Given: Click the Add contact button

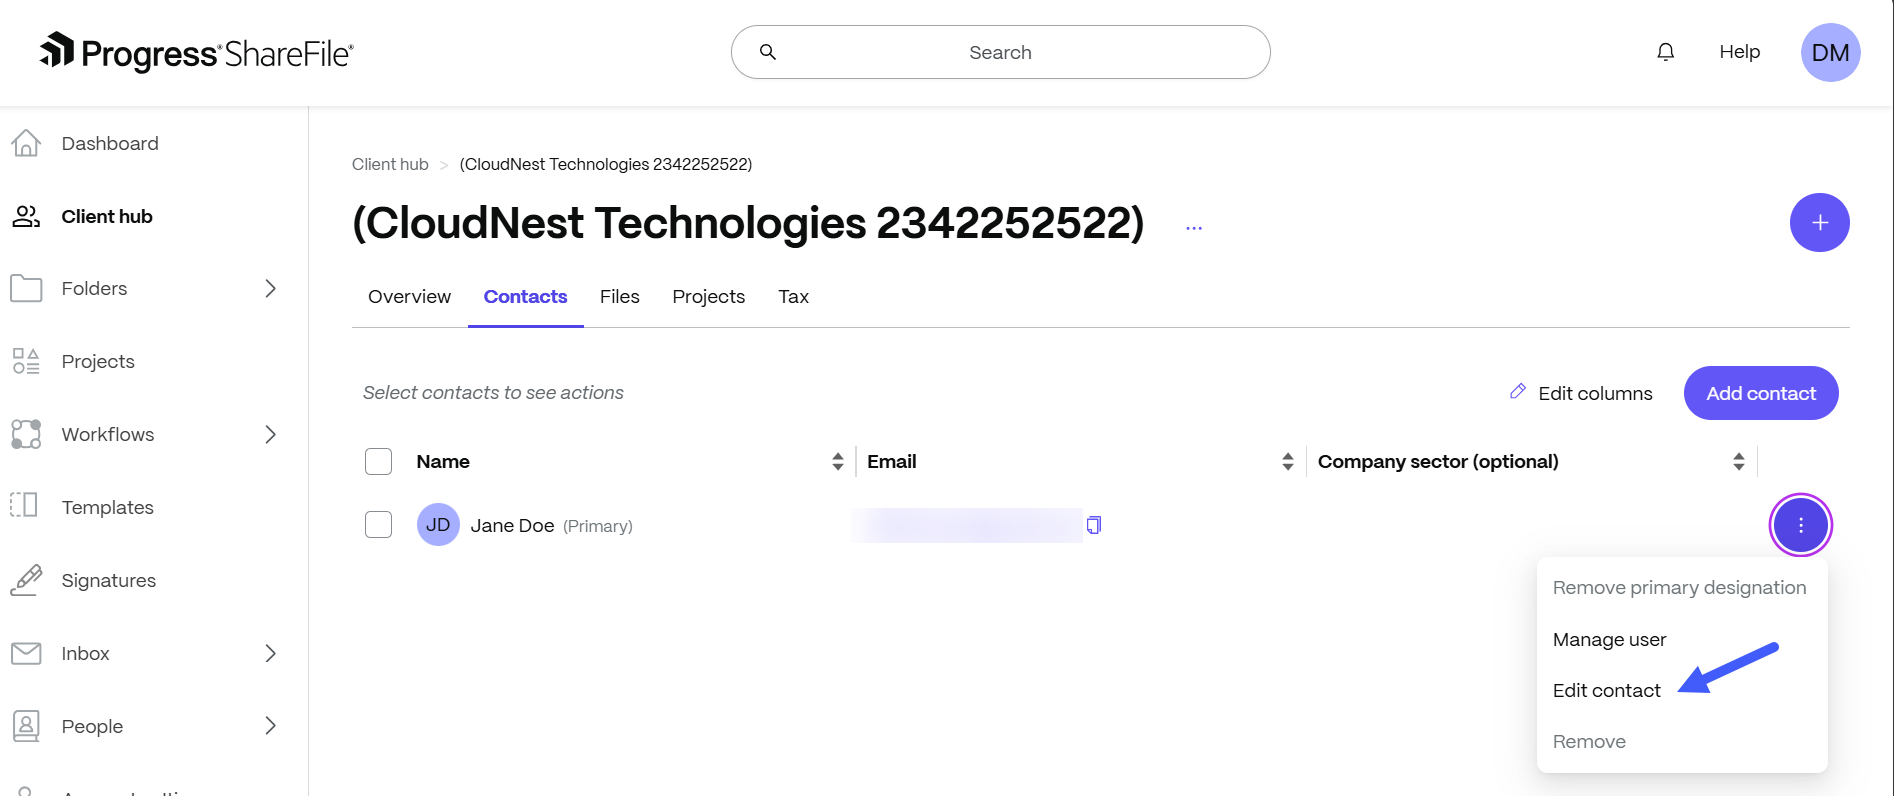Looking at the screenshot, I should coord(1760,394).
